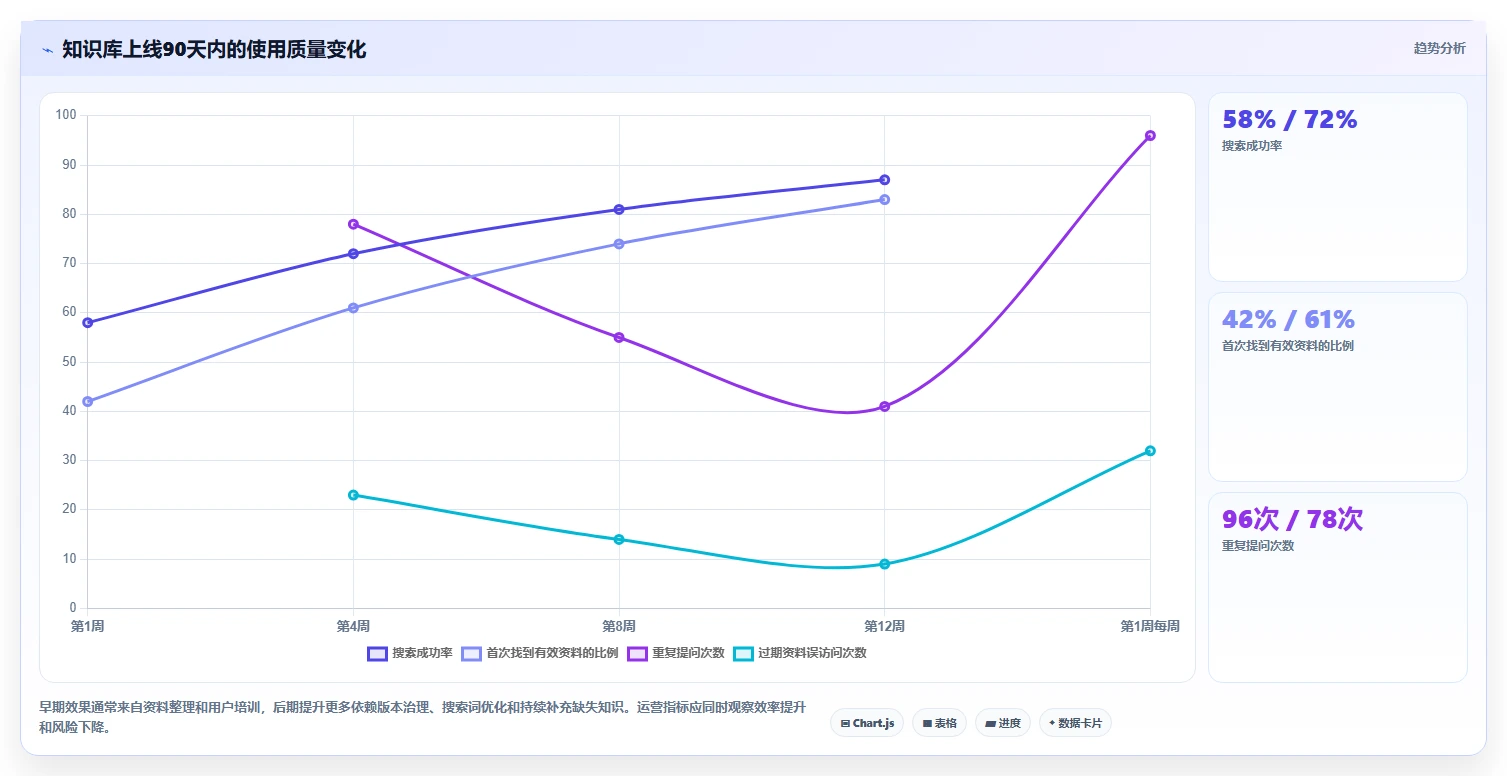1507x776 pixels.
Task: Click the 第4周 x-axis label
Action: (353, 627)
